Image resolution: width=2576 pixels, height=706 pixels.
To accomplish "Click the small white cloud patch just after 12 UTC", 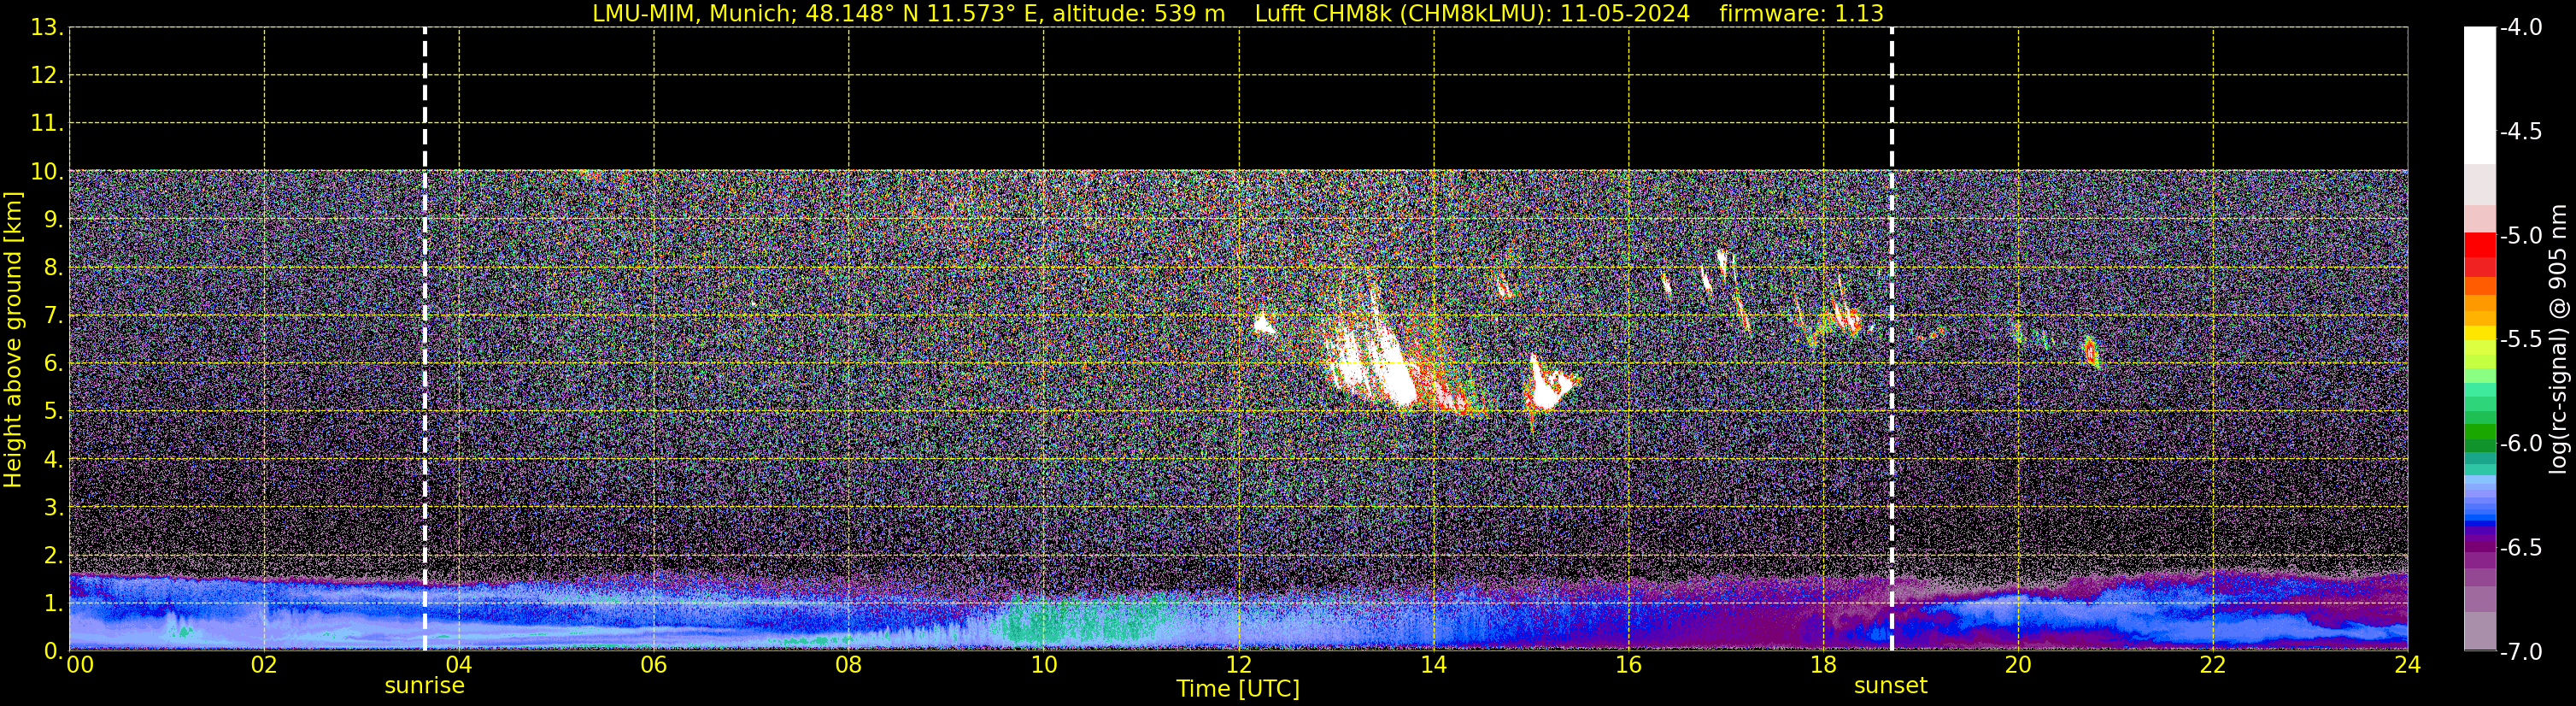I will click(x=1264, y=324).
